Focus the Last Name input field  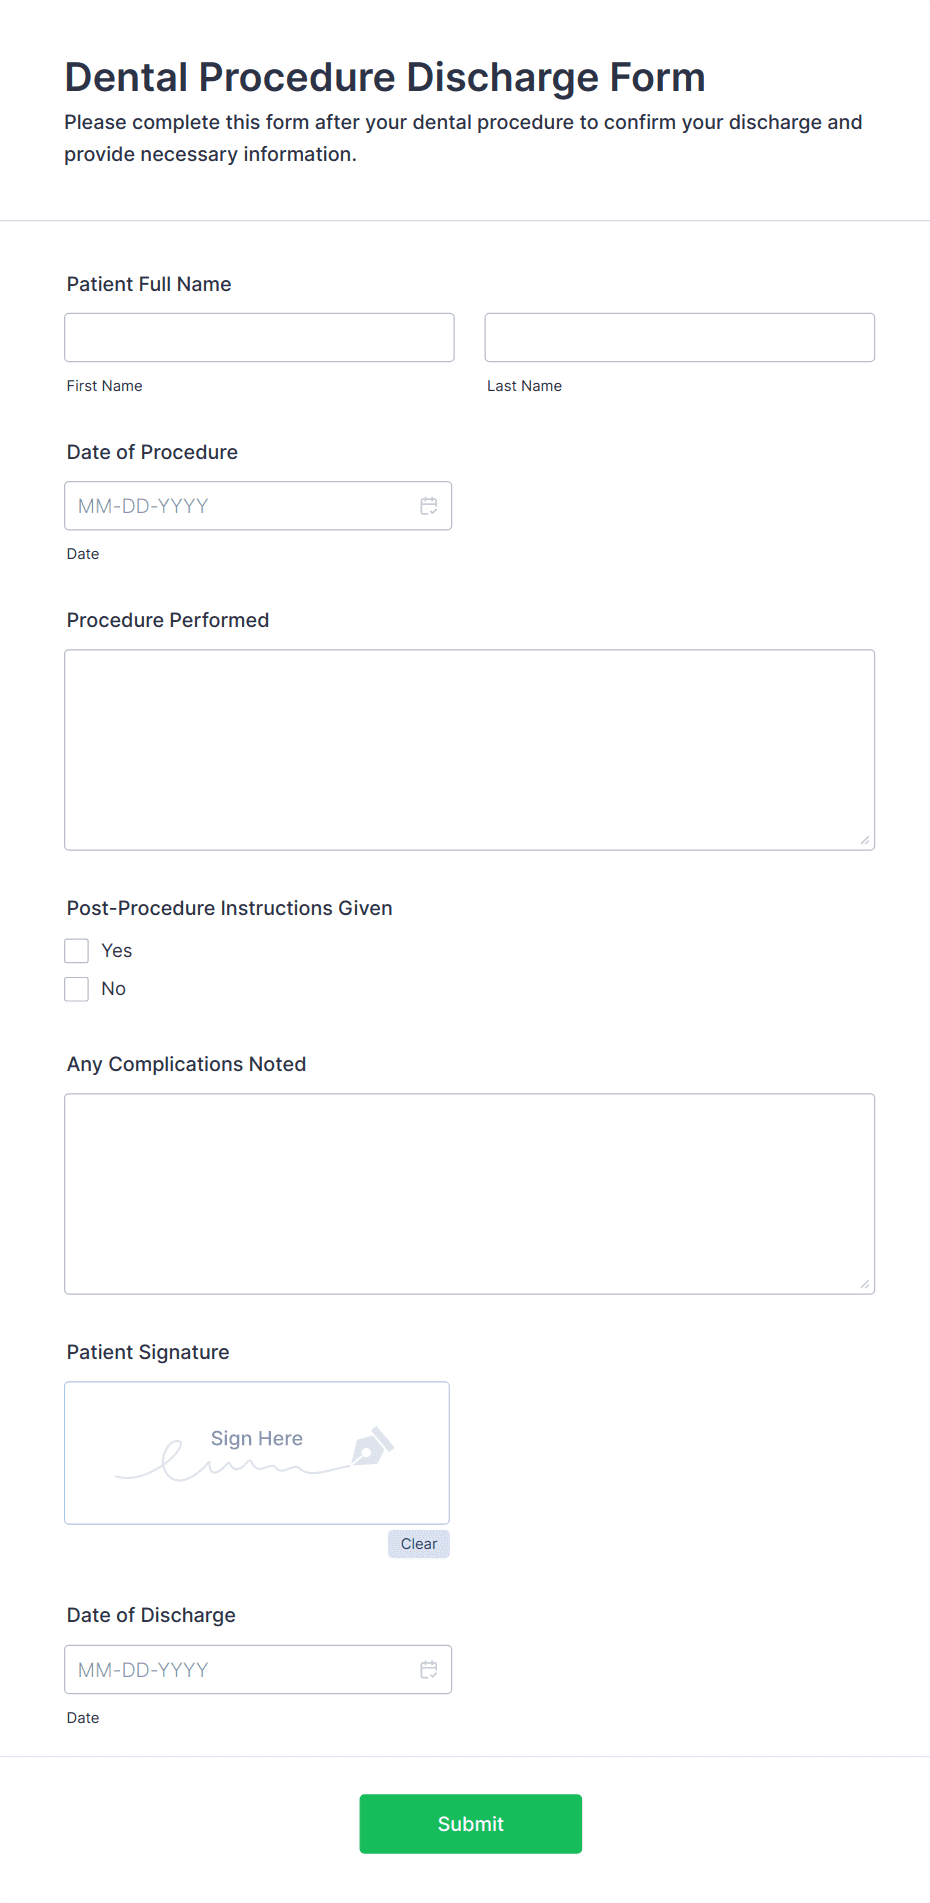click(x=679, y=338)
